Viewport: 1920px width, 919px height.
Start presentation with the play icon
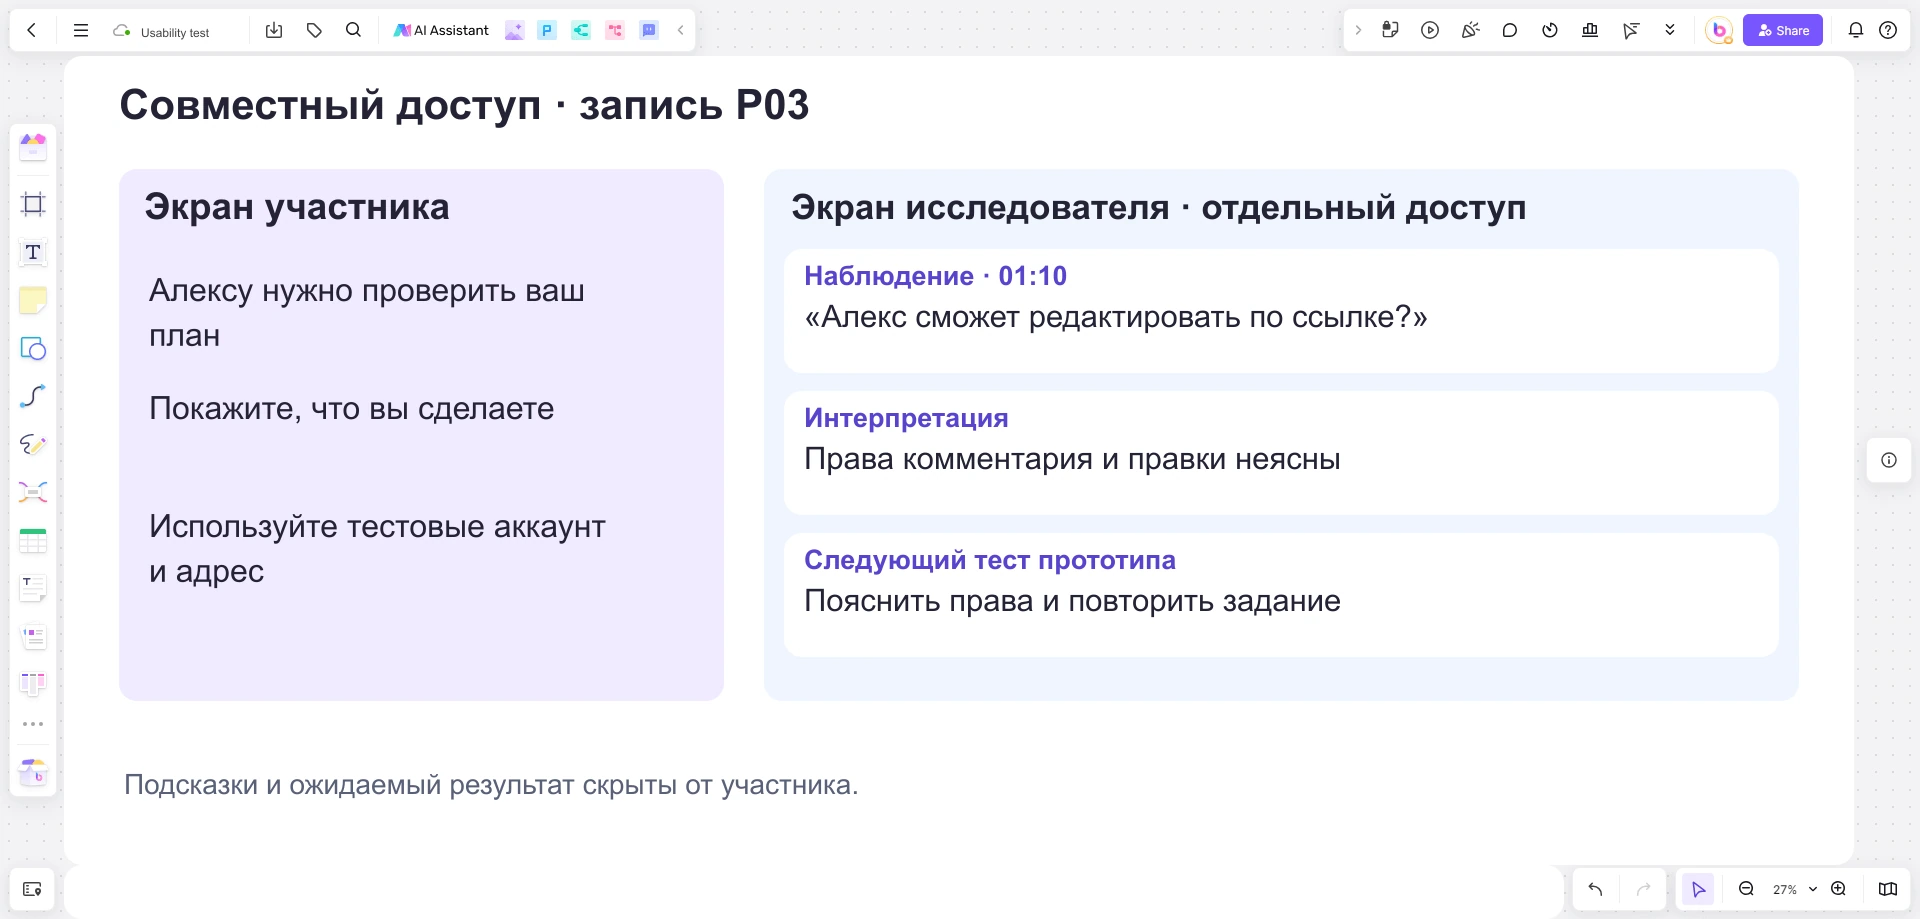point(1430,30)
